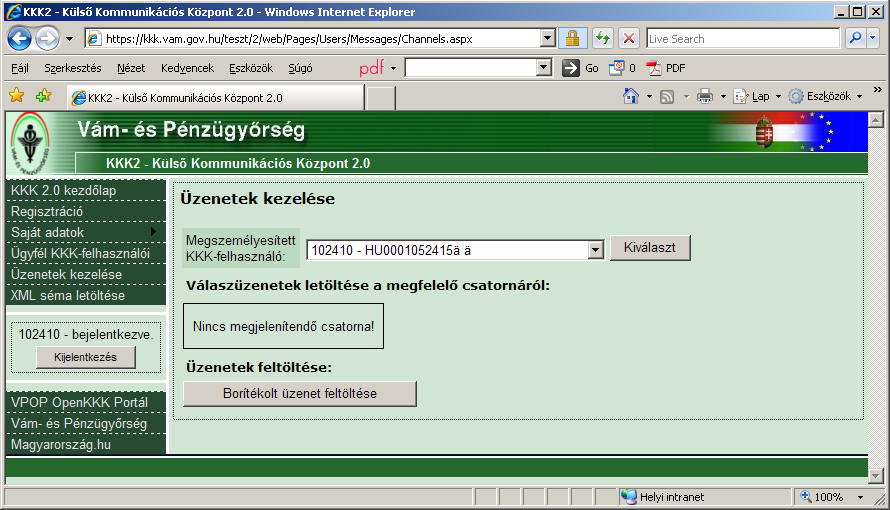The image size is (890, 510).
Task: Click the red Stop loading icon
Action: 629,39
